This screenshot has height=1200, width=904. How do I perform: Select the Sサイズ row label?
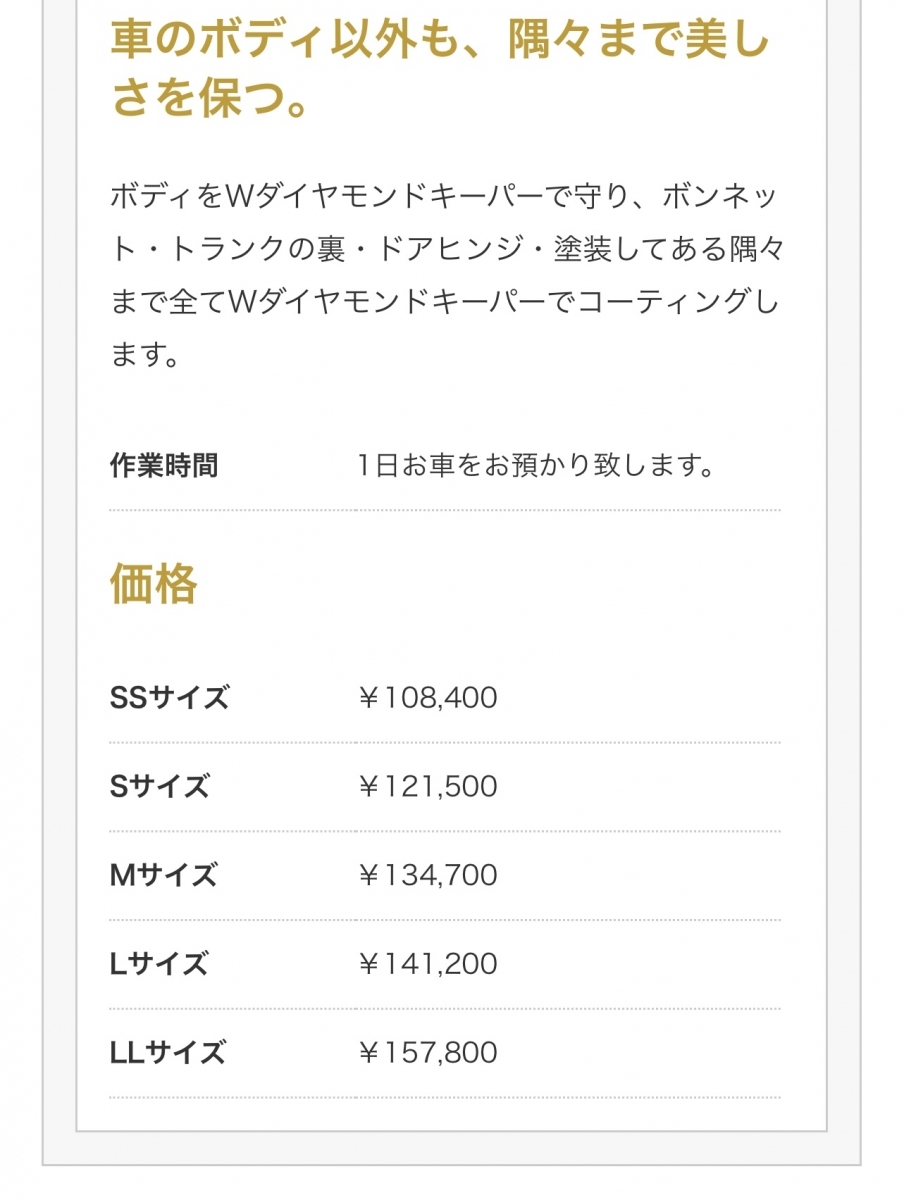pyautogui.click(x=160, y=787)
